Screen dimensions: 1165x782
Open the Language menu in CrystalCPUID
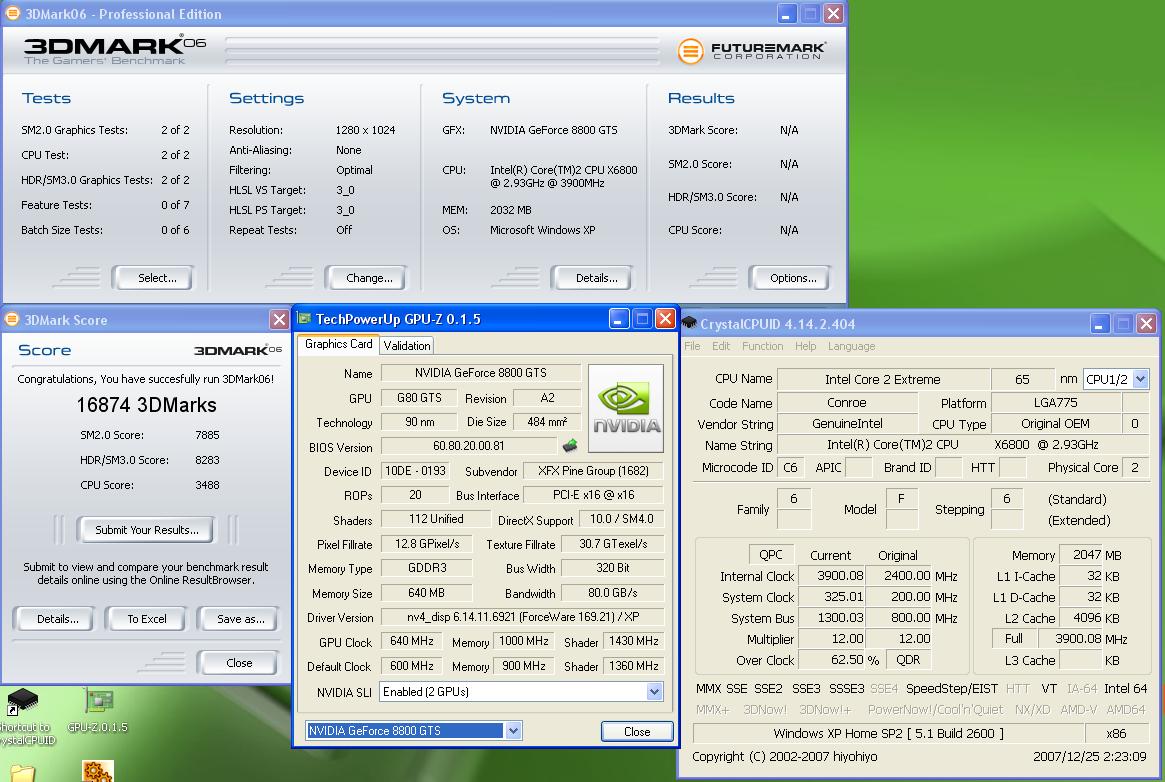pyautogui.click(x=851, y=346)
